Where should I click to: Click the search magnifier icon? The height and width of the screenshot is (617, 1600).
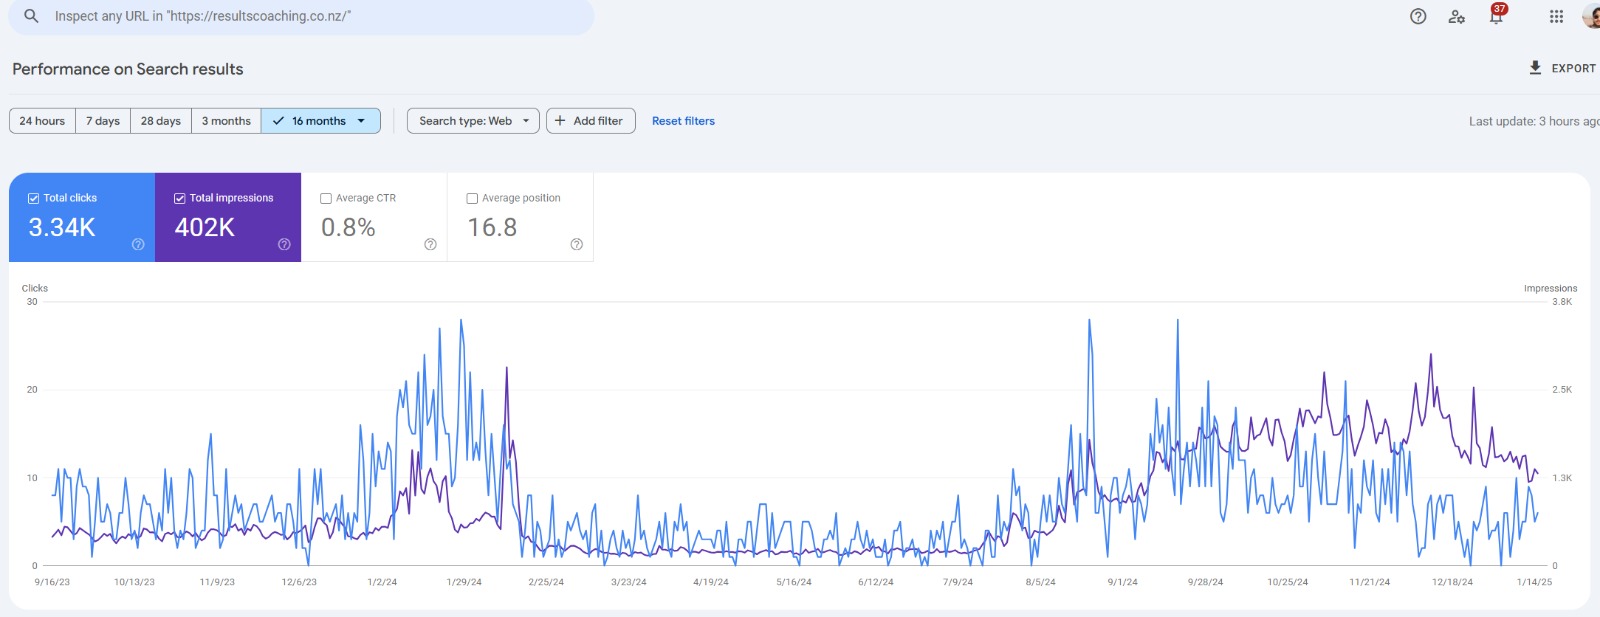coord(31,16)
